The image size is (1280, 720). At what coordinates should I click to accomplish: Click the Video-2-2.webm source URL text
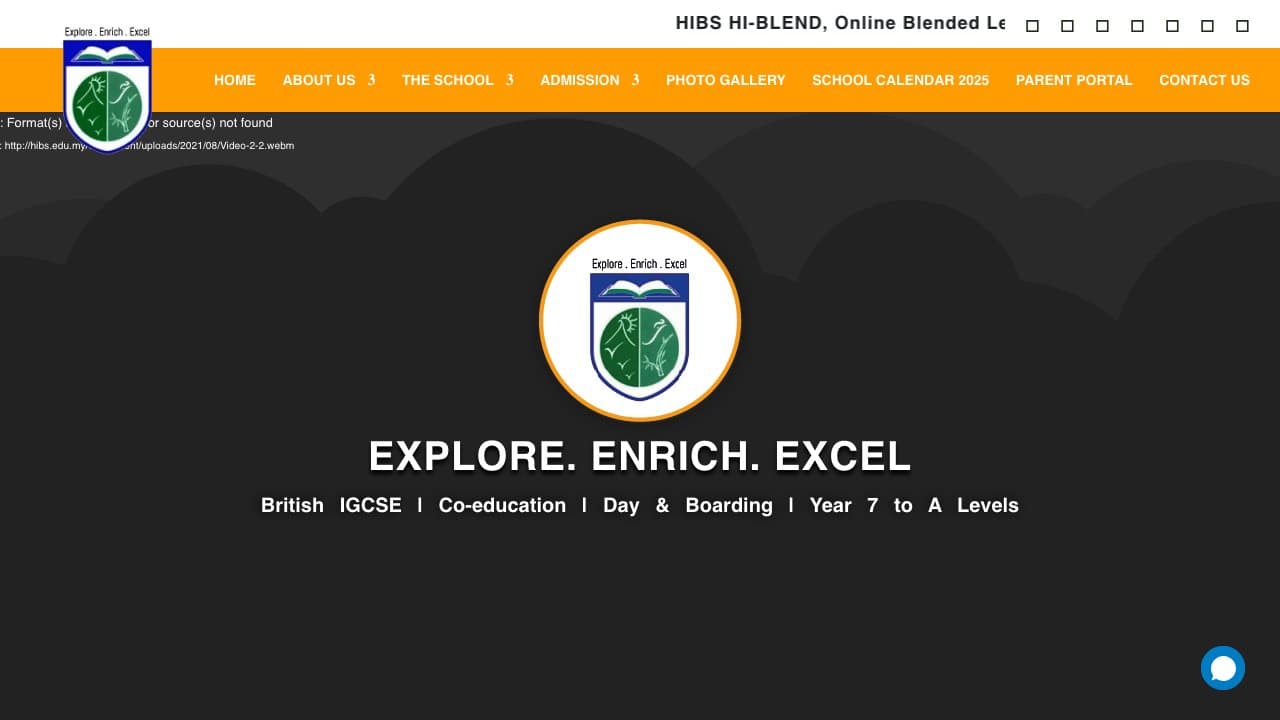click(x=147, y=145)
